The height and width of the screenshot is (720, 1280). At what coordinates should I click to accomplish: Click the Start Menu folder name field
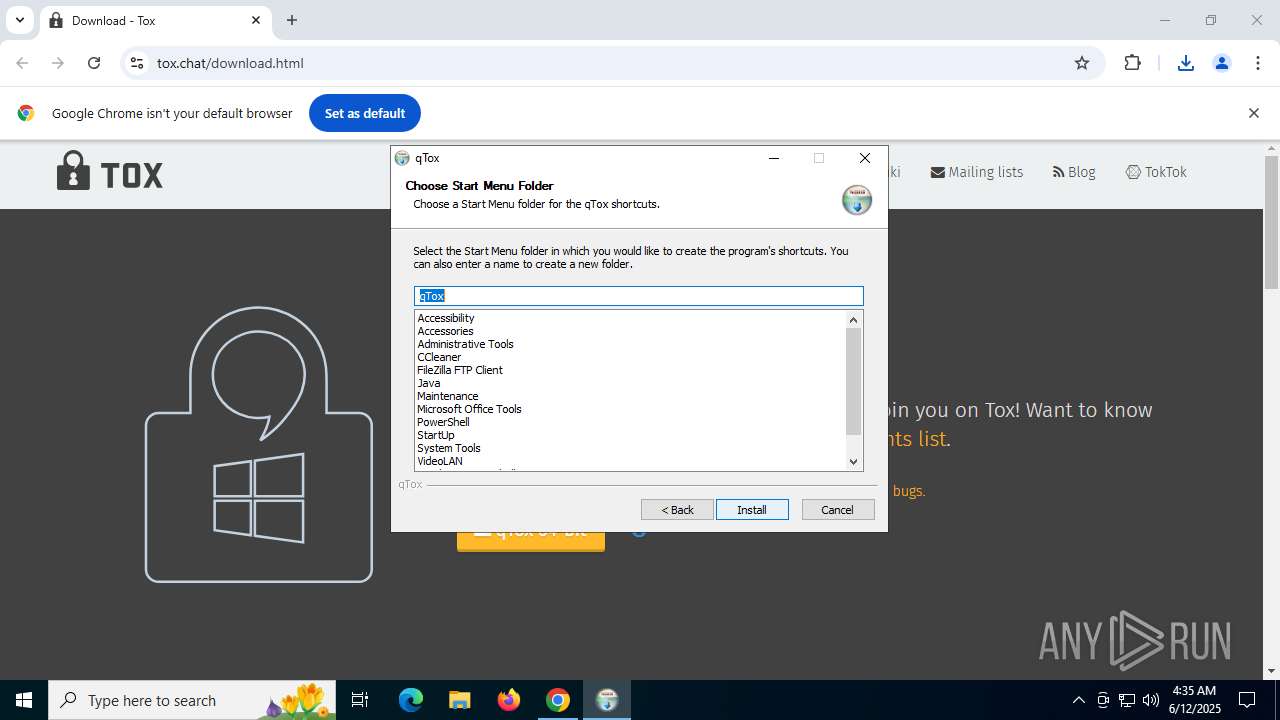[x=639, y=296]
